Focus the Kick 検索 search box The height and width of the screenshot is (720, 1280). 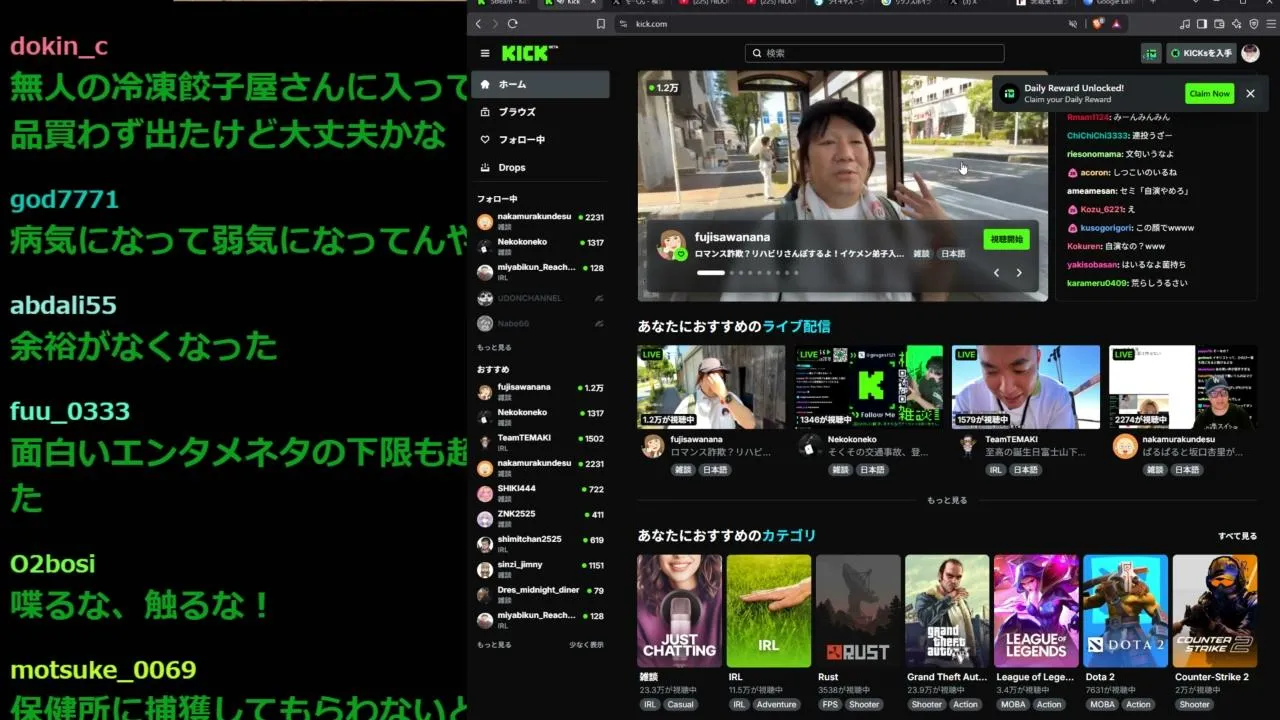tap(875, 53)
